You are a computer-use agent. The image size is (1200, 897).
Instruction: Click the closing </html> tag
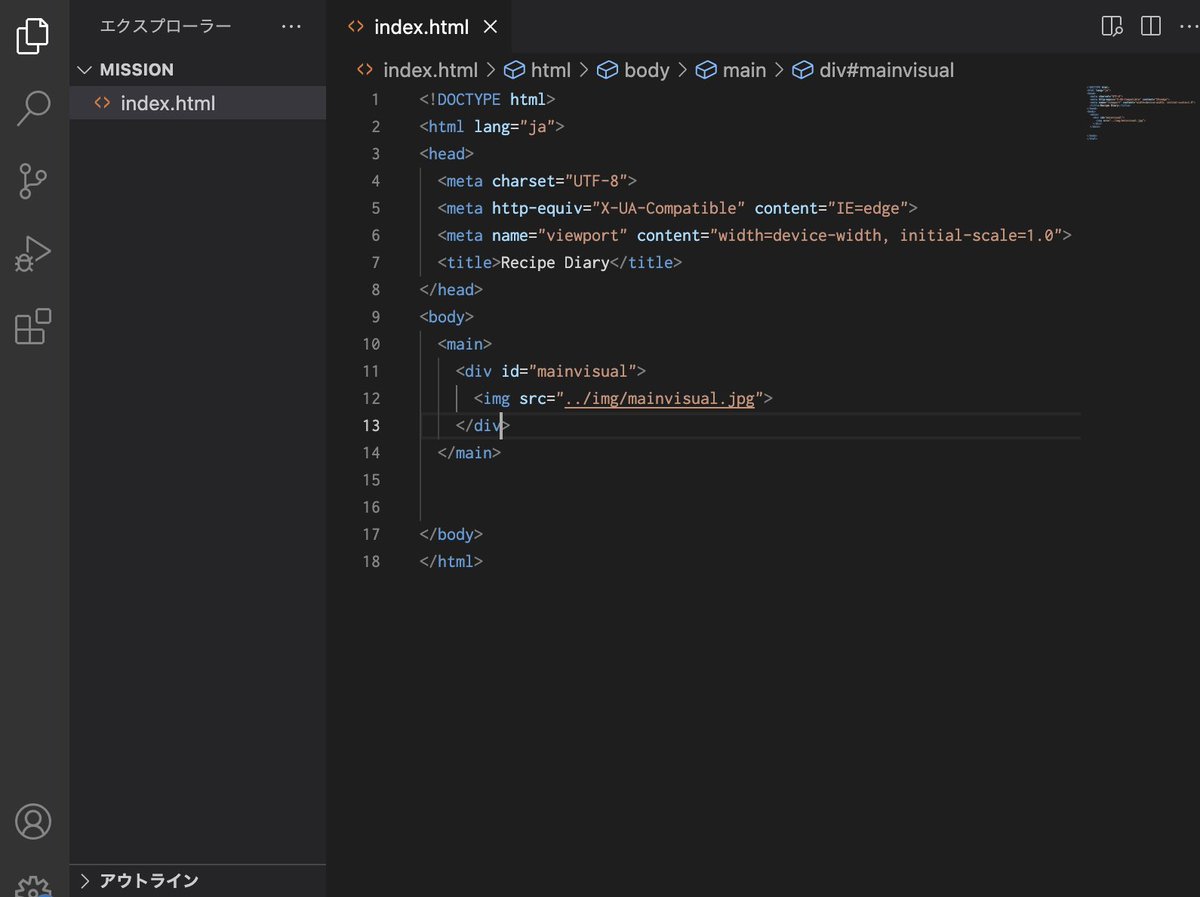point(451,562)
